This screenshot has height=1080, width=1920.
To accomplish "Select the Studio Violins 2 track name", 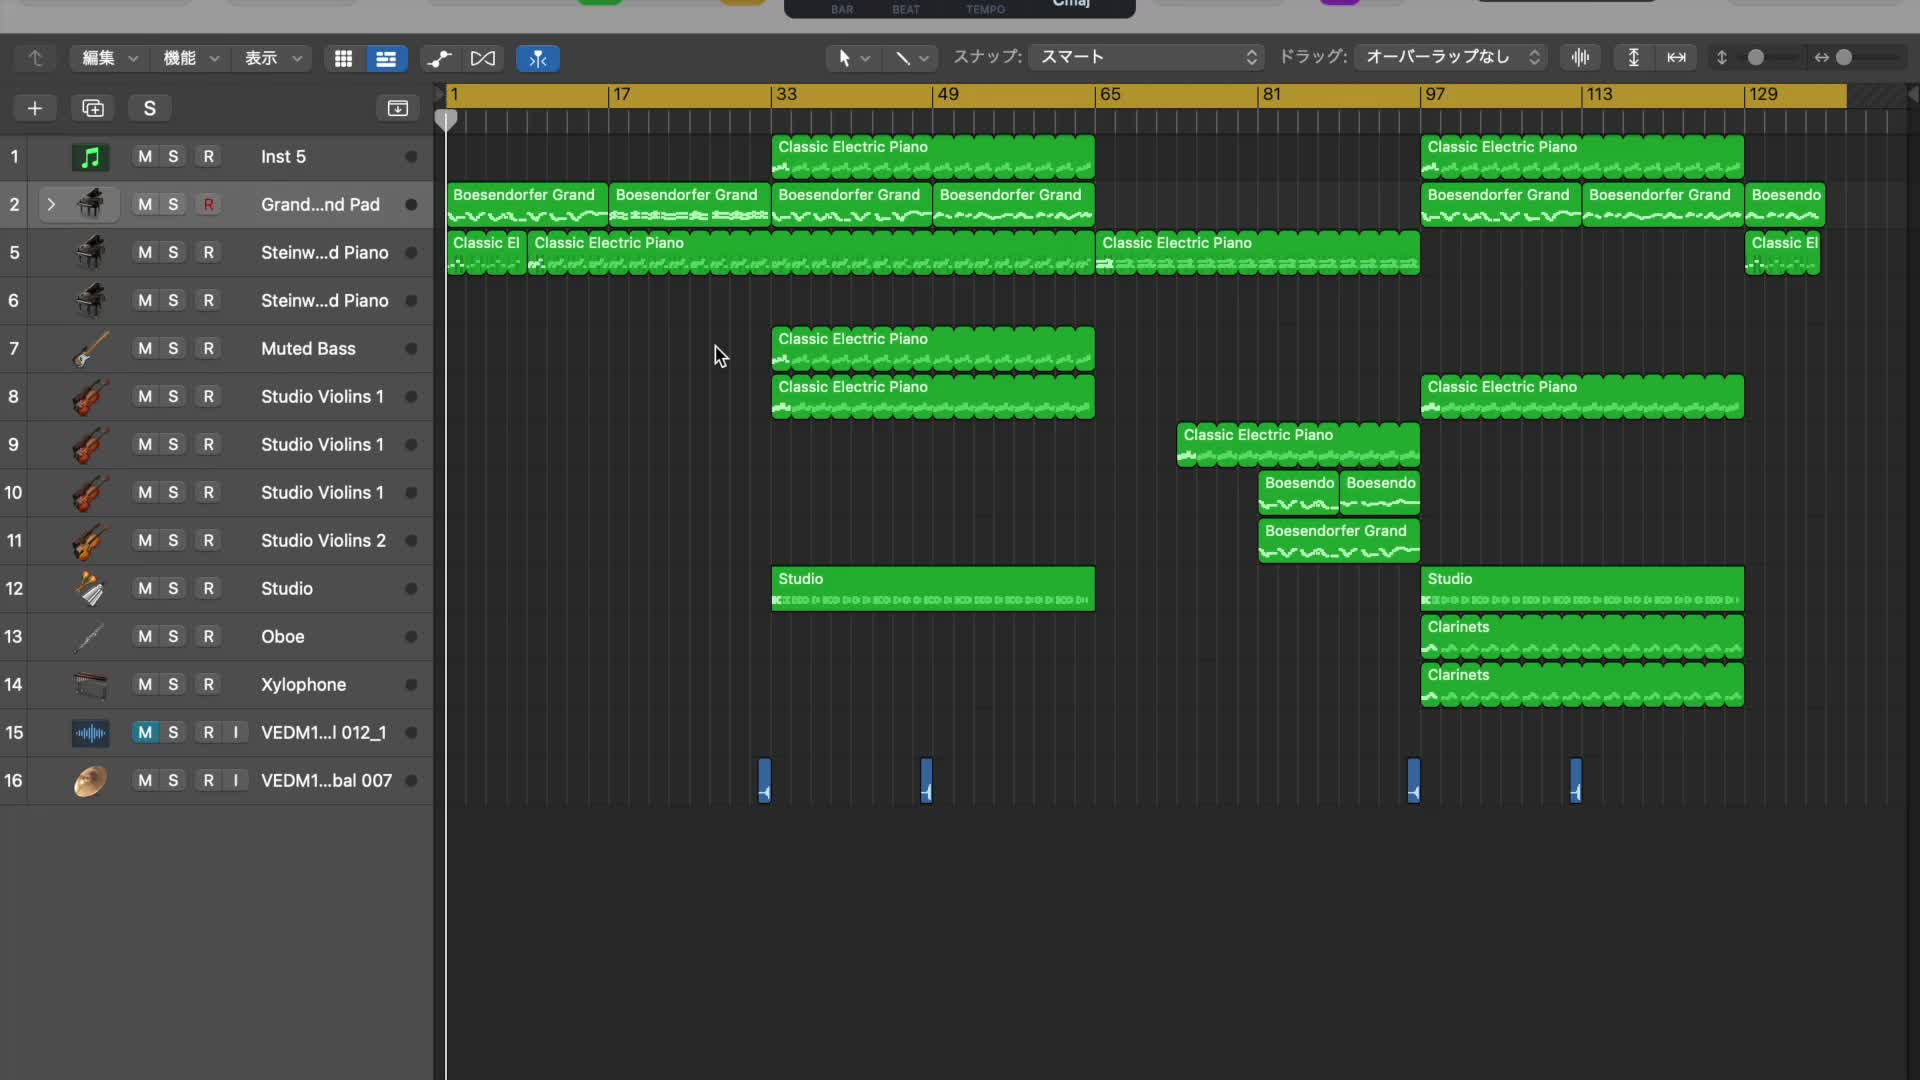I will click(x=323, y=541).
